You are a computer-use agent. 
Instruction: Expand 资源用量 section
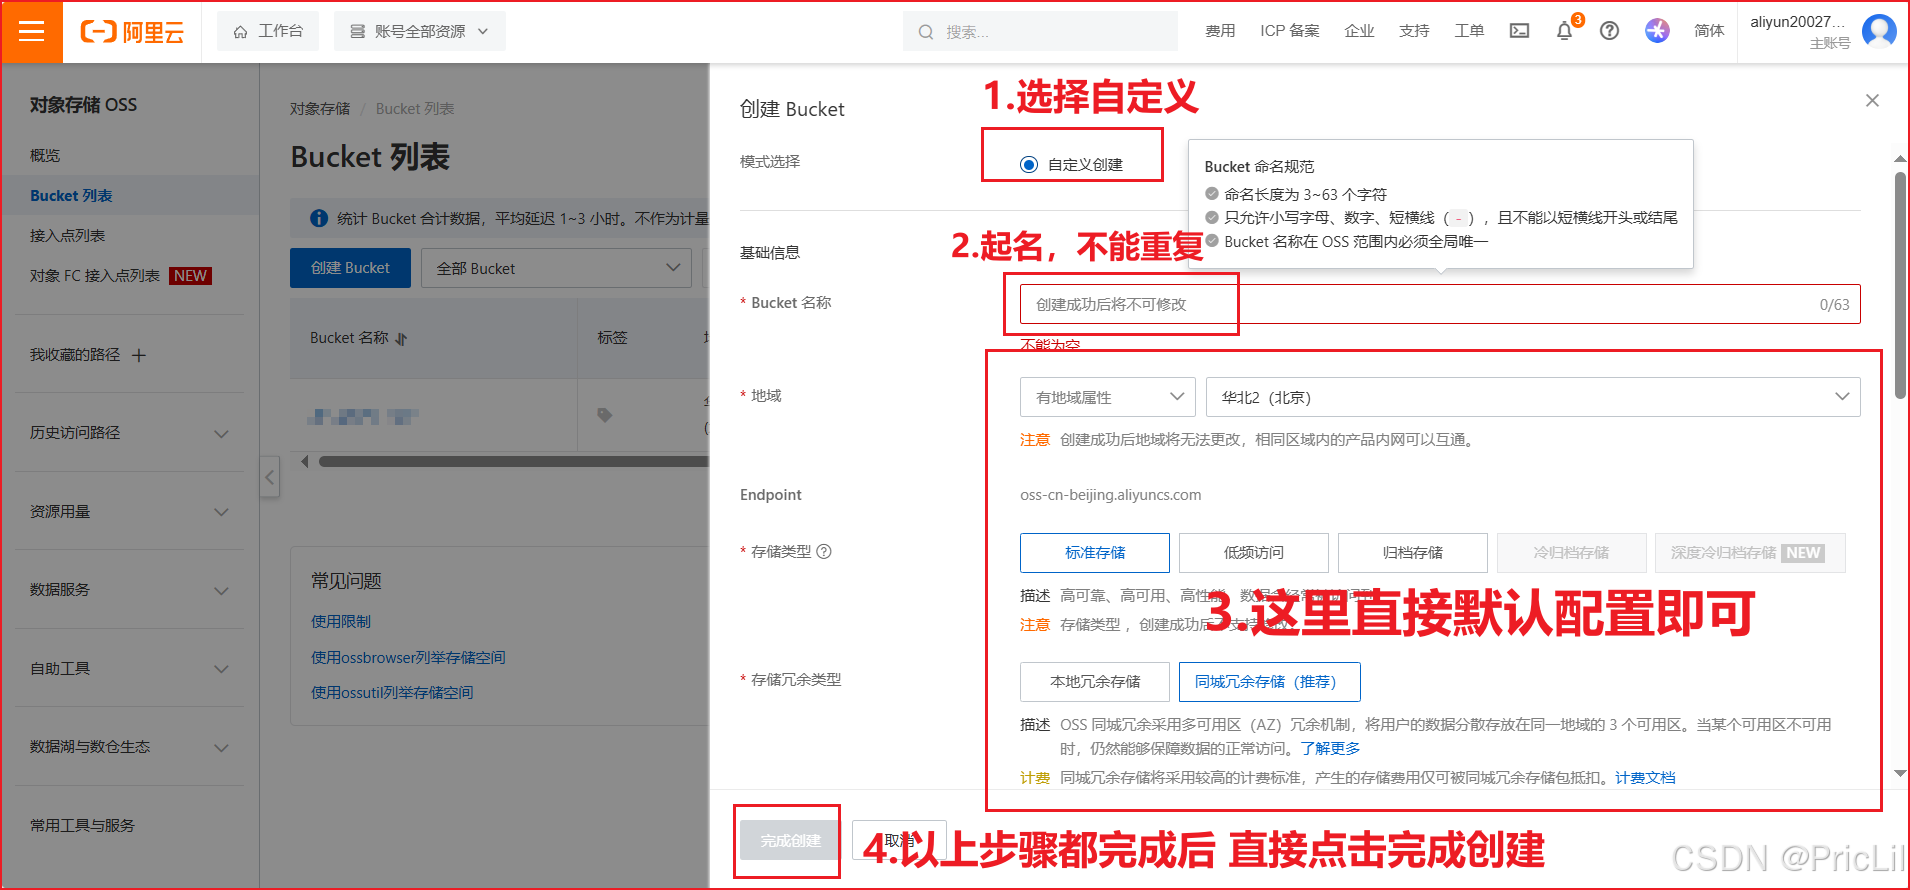[x=130, y=511]
